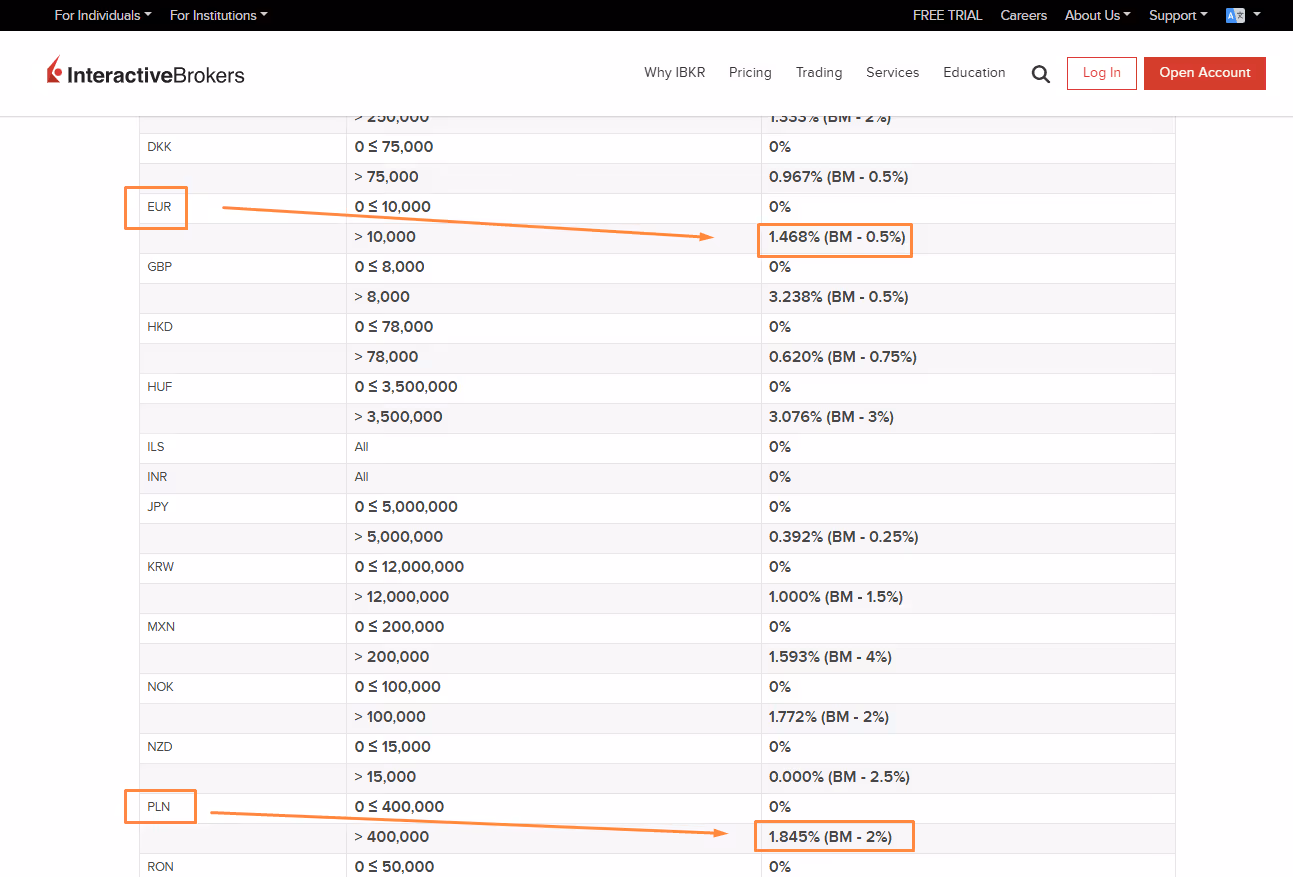Click the 0 ≤ 400,000 tier cell
The image size is (1293, 877).
pyautogui.click(x=554, y=807)
